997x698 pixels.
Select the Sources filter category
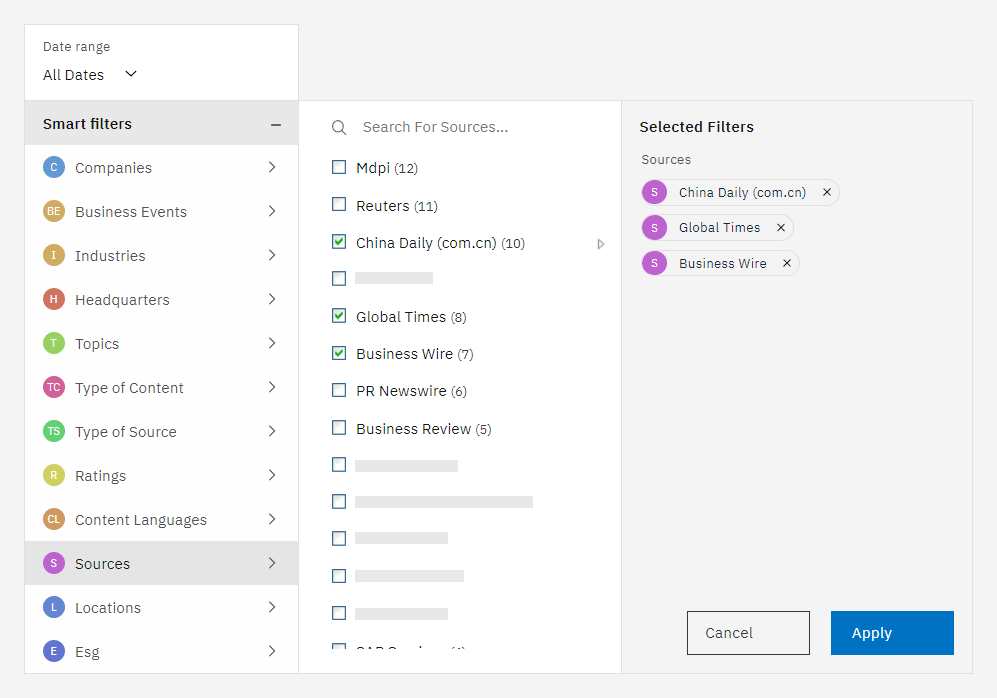point(162,563)
